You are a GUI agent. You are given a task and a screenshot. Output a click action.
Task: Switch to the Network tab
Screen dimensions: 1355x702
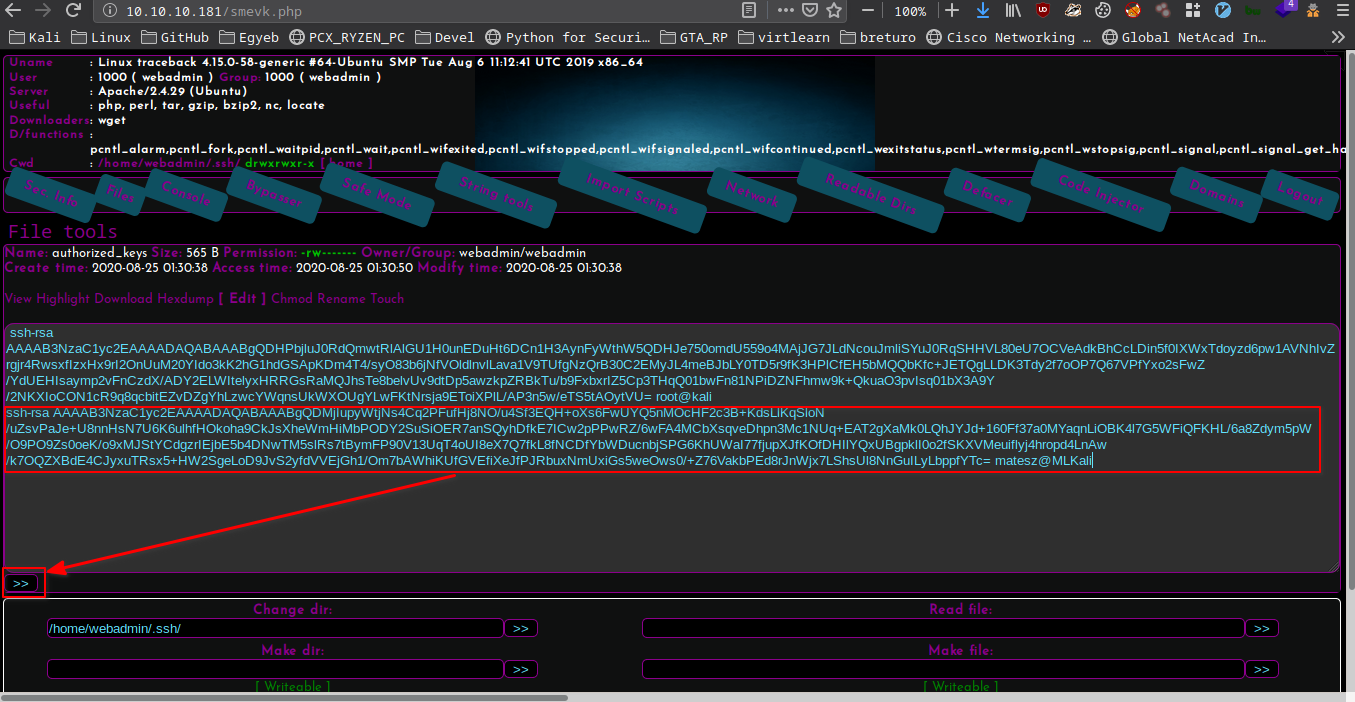point(751,195)
